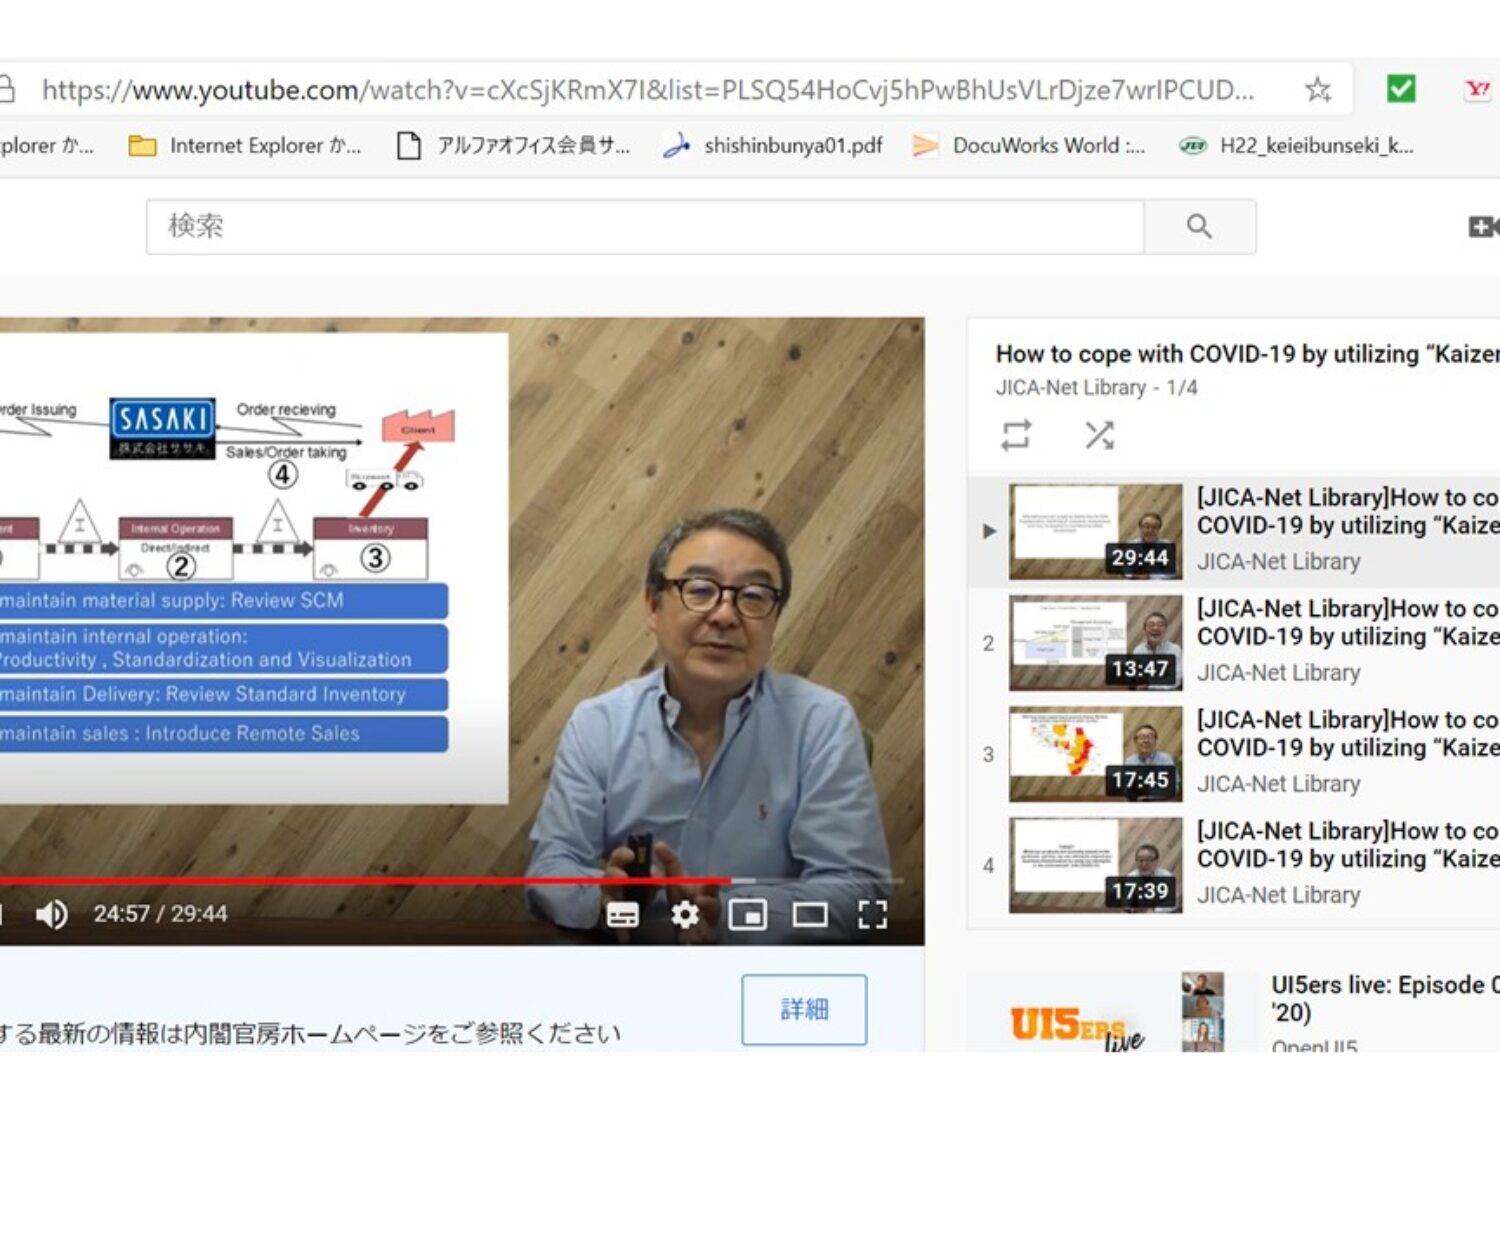Toggle playlist loop repeat icon
This screenshot has height=1250, width=1500.
(1016, 435)
